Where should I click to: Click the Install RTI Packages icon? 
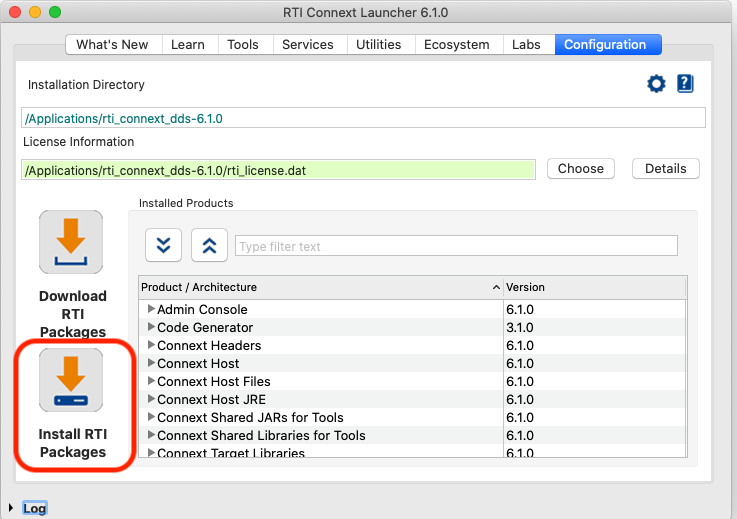71,380
